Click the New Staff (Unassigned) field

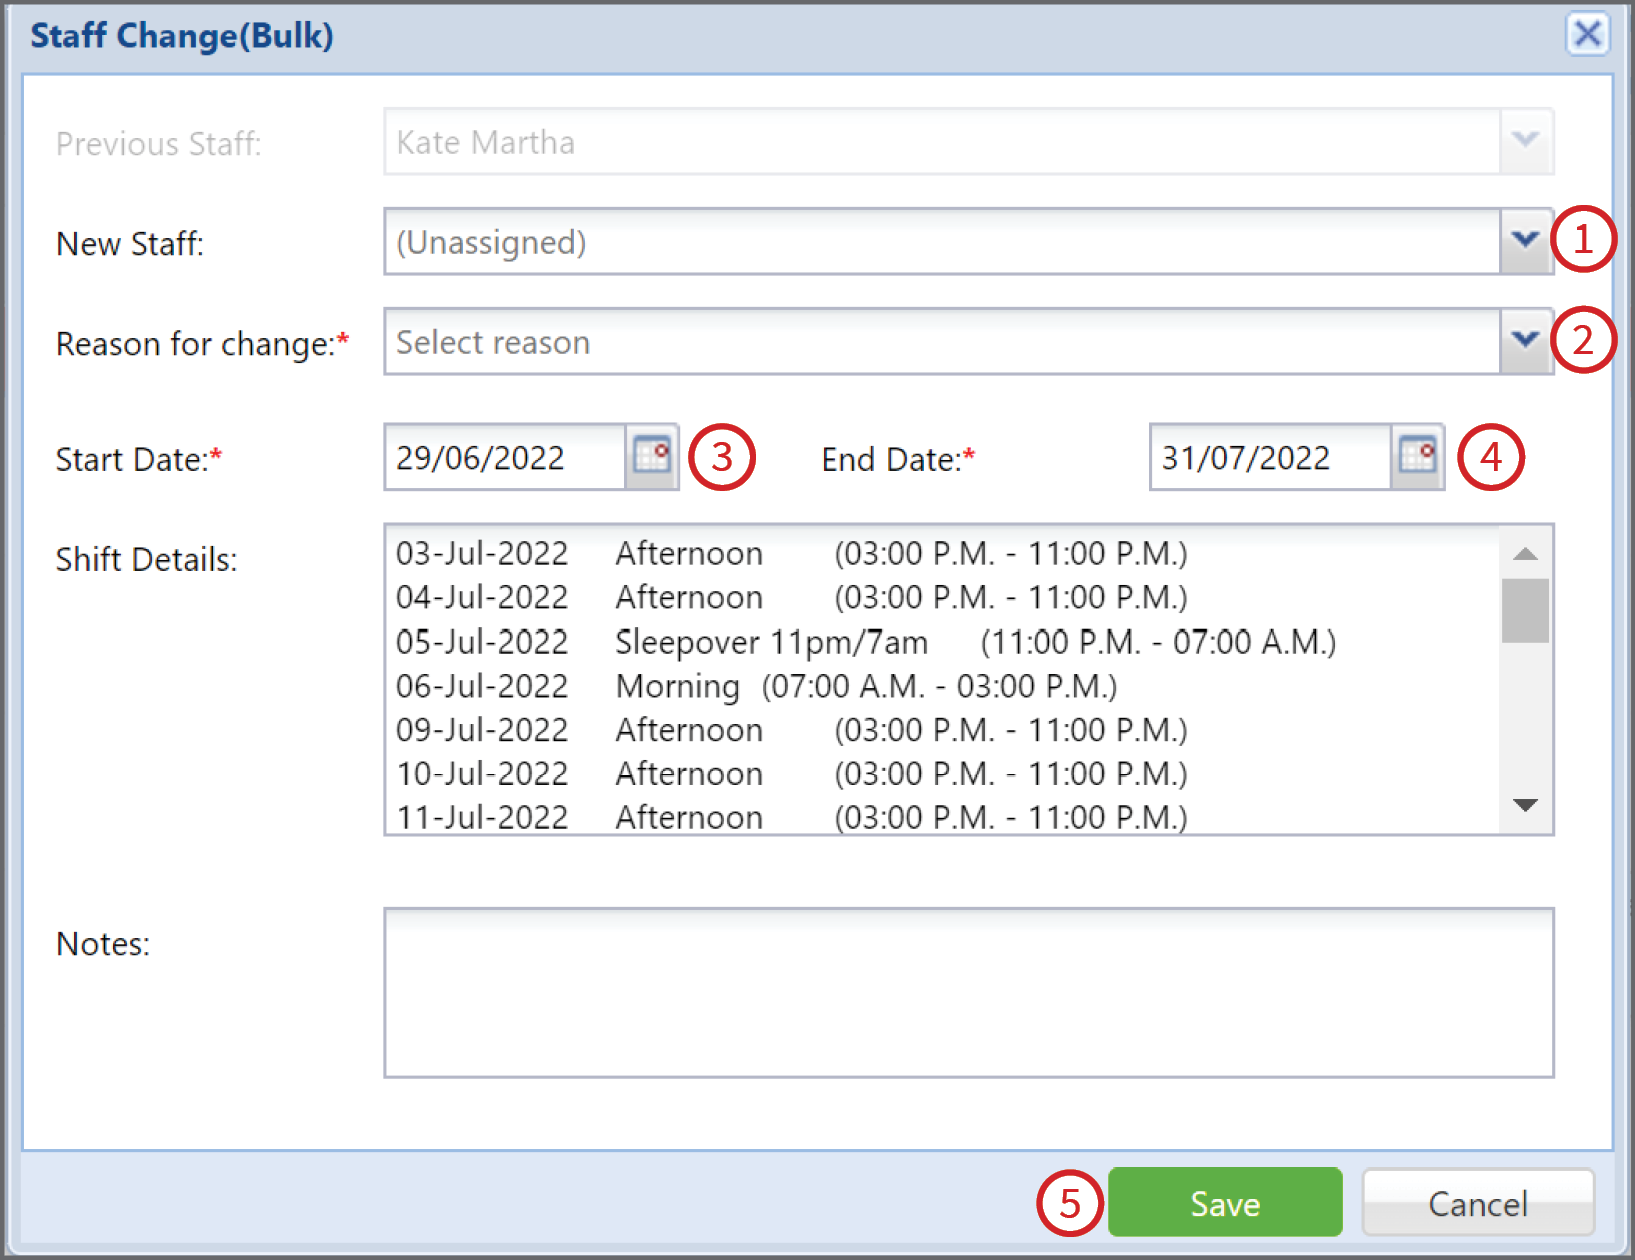pyautogui.click(x=942, y=241)
